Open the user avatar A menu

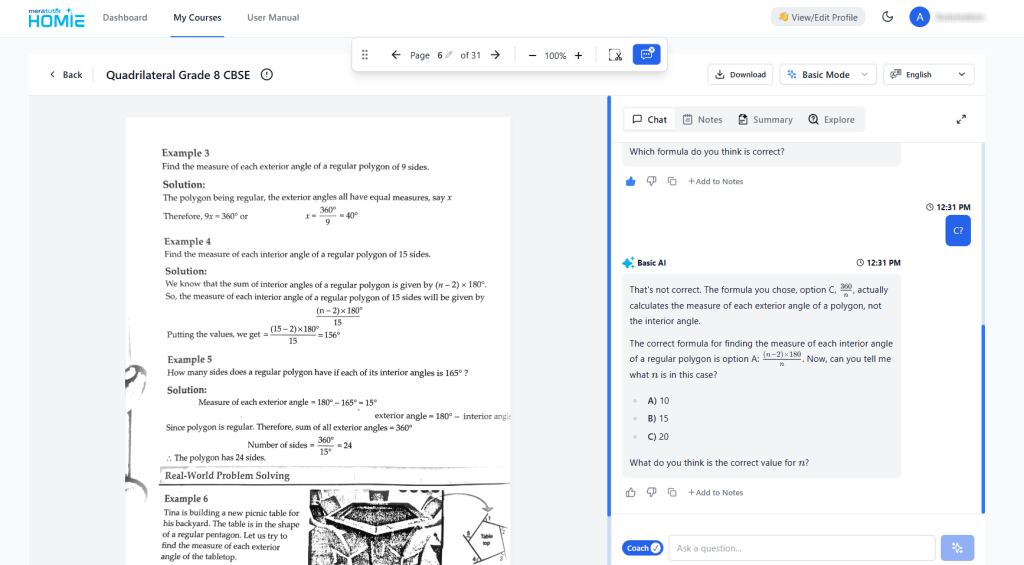920,17
